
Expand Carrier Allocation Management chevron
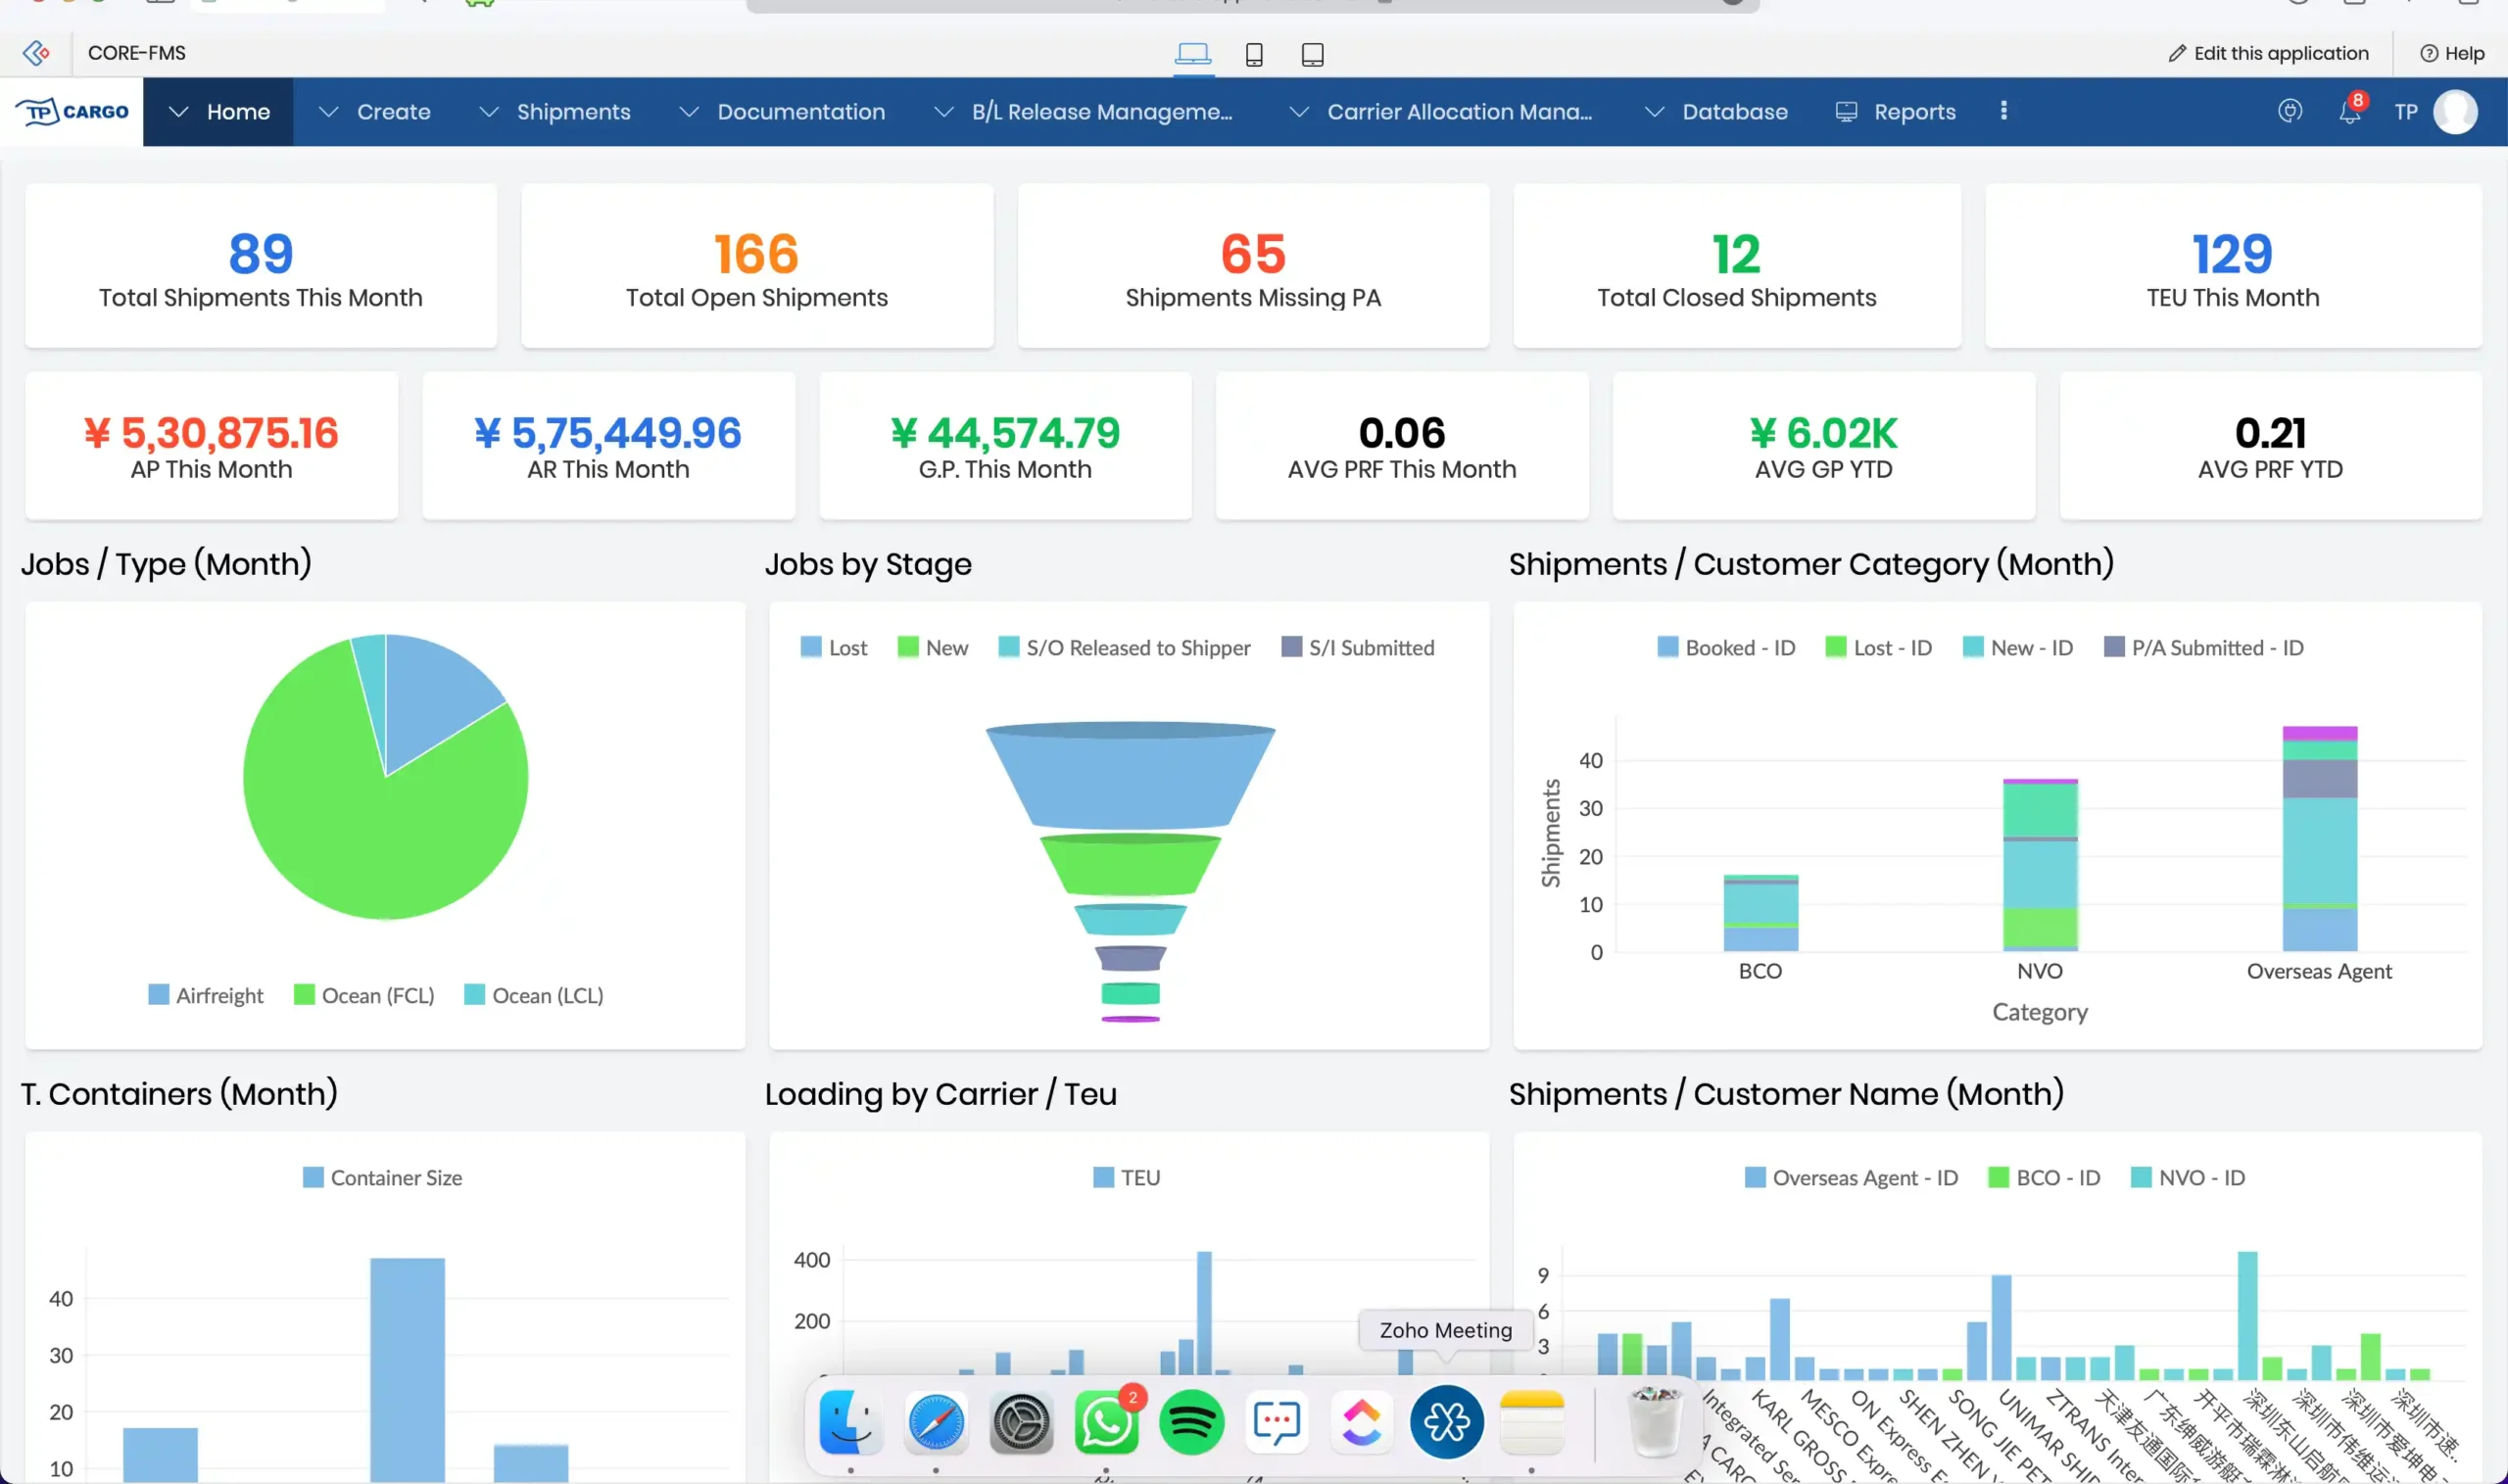1299,112
